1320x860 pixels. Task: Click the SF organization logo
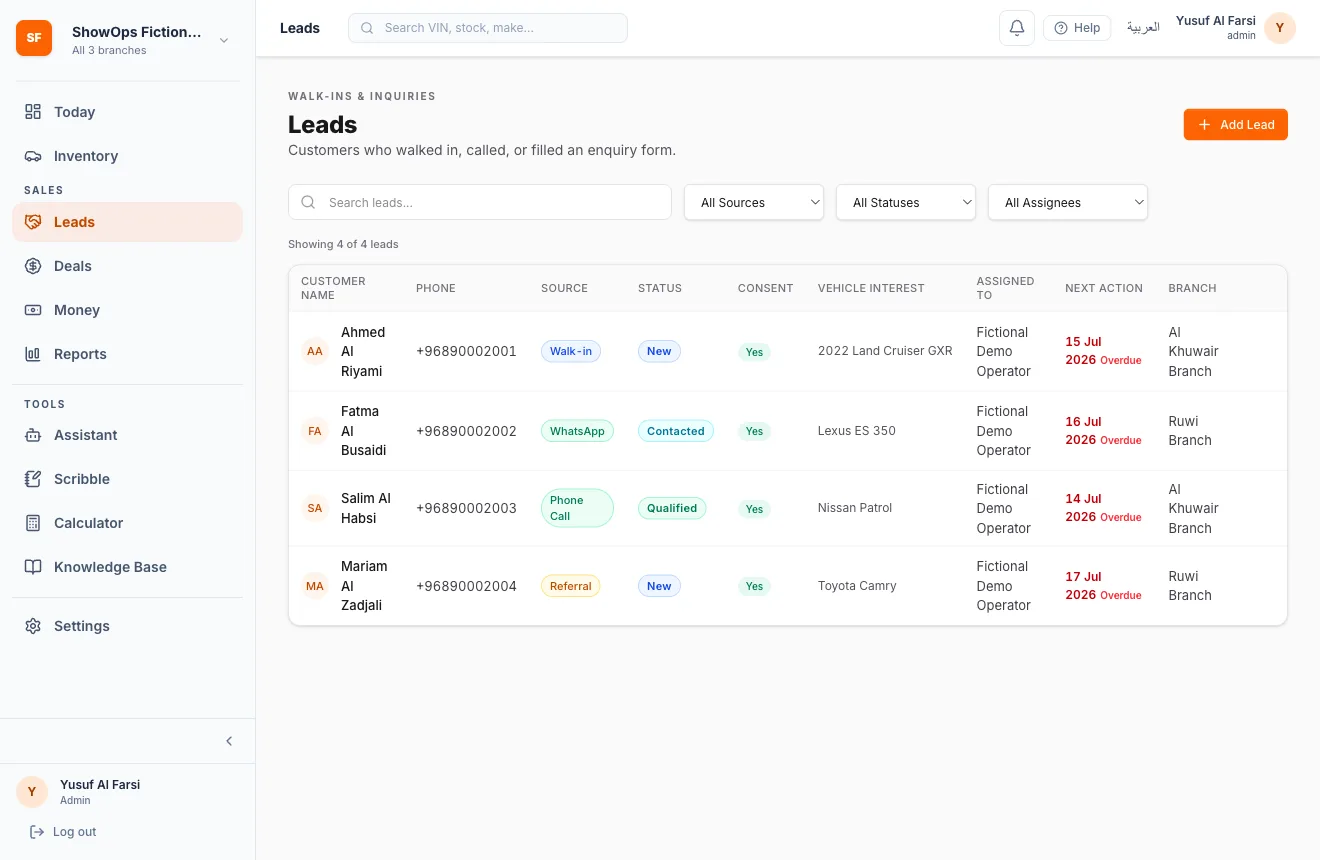pos(34,38)
